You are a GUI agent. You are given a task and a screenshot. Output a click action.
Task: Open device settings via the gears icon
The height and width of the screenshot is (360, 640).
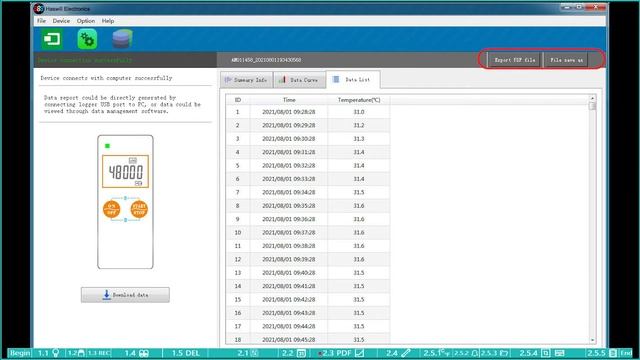[x=87, y=39]
